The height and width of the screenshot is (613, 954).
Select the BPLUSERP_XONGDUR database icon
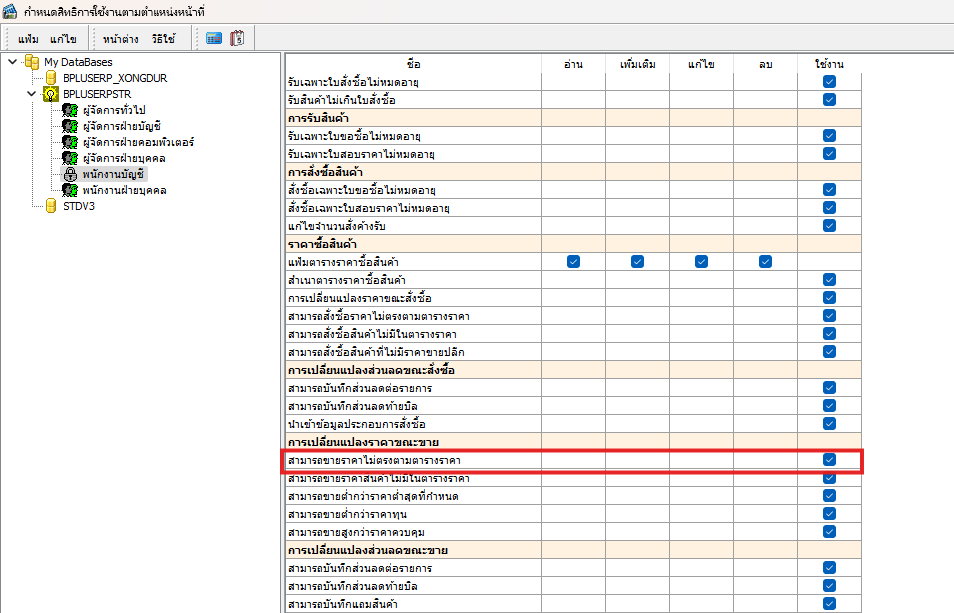(x=52, y=78)
